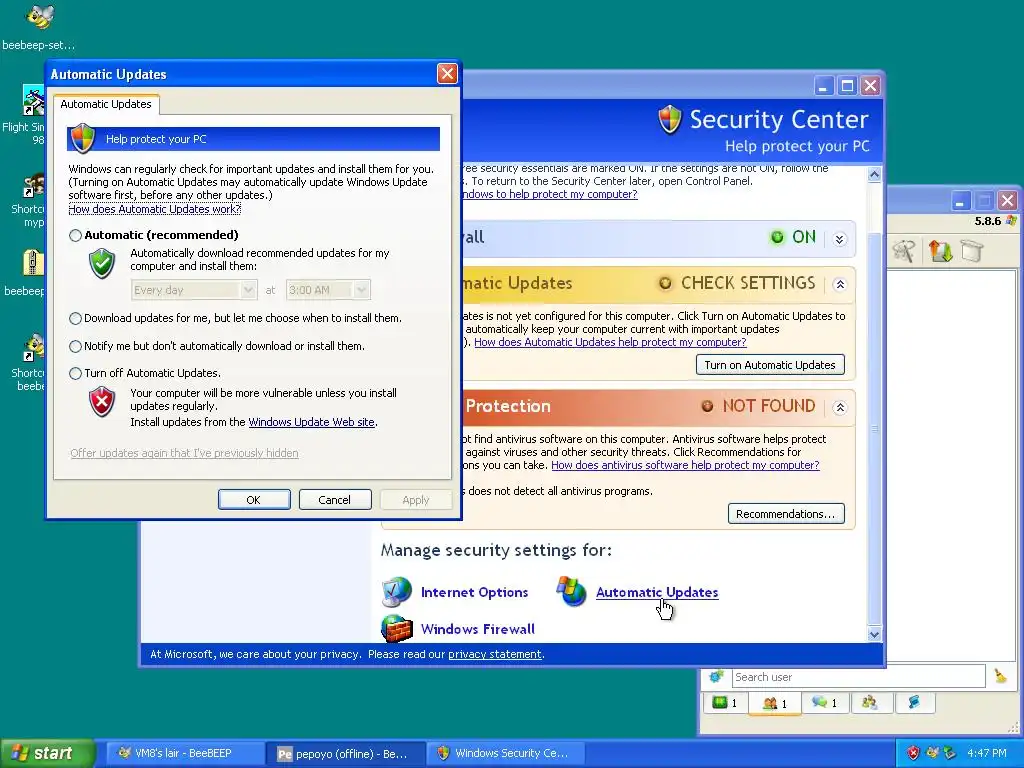Close the Automatic Updates dialog

point(447,74)
